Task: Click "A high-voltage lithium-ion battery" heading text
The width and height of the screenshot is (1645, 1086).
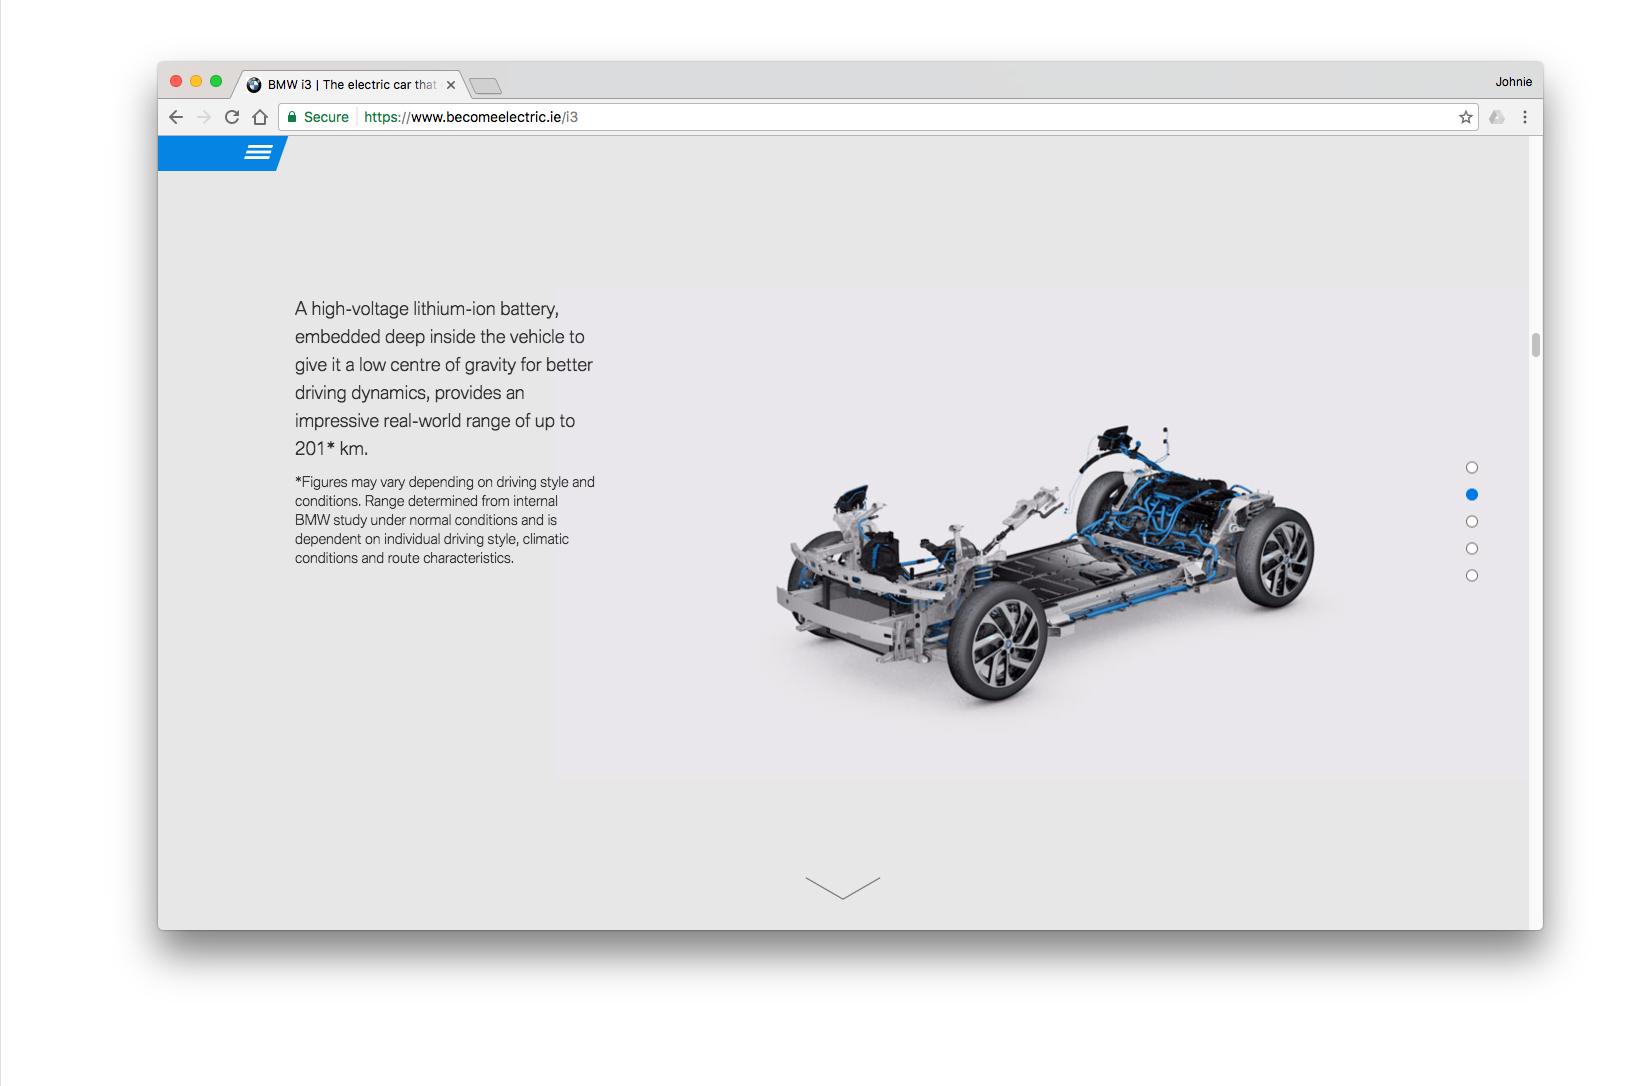Action: point(444,379)
